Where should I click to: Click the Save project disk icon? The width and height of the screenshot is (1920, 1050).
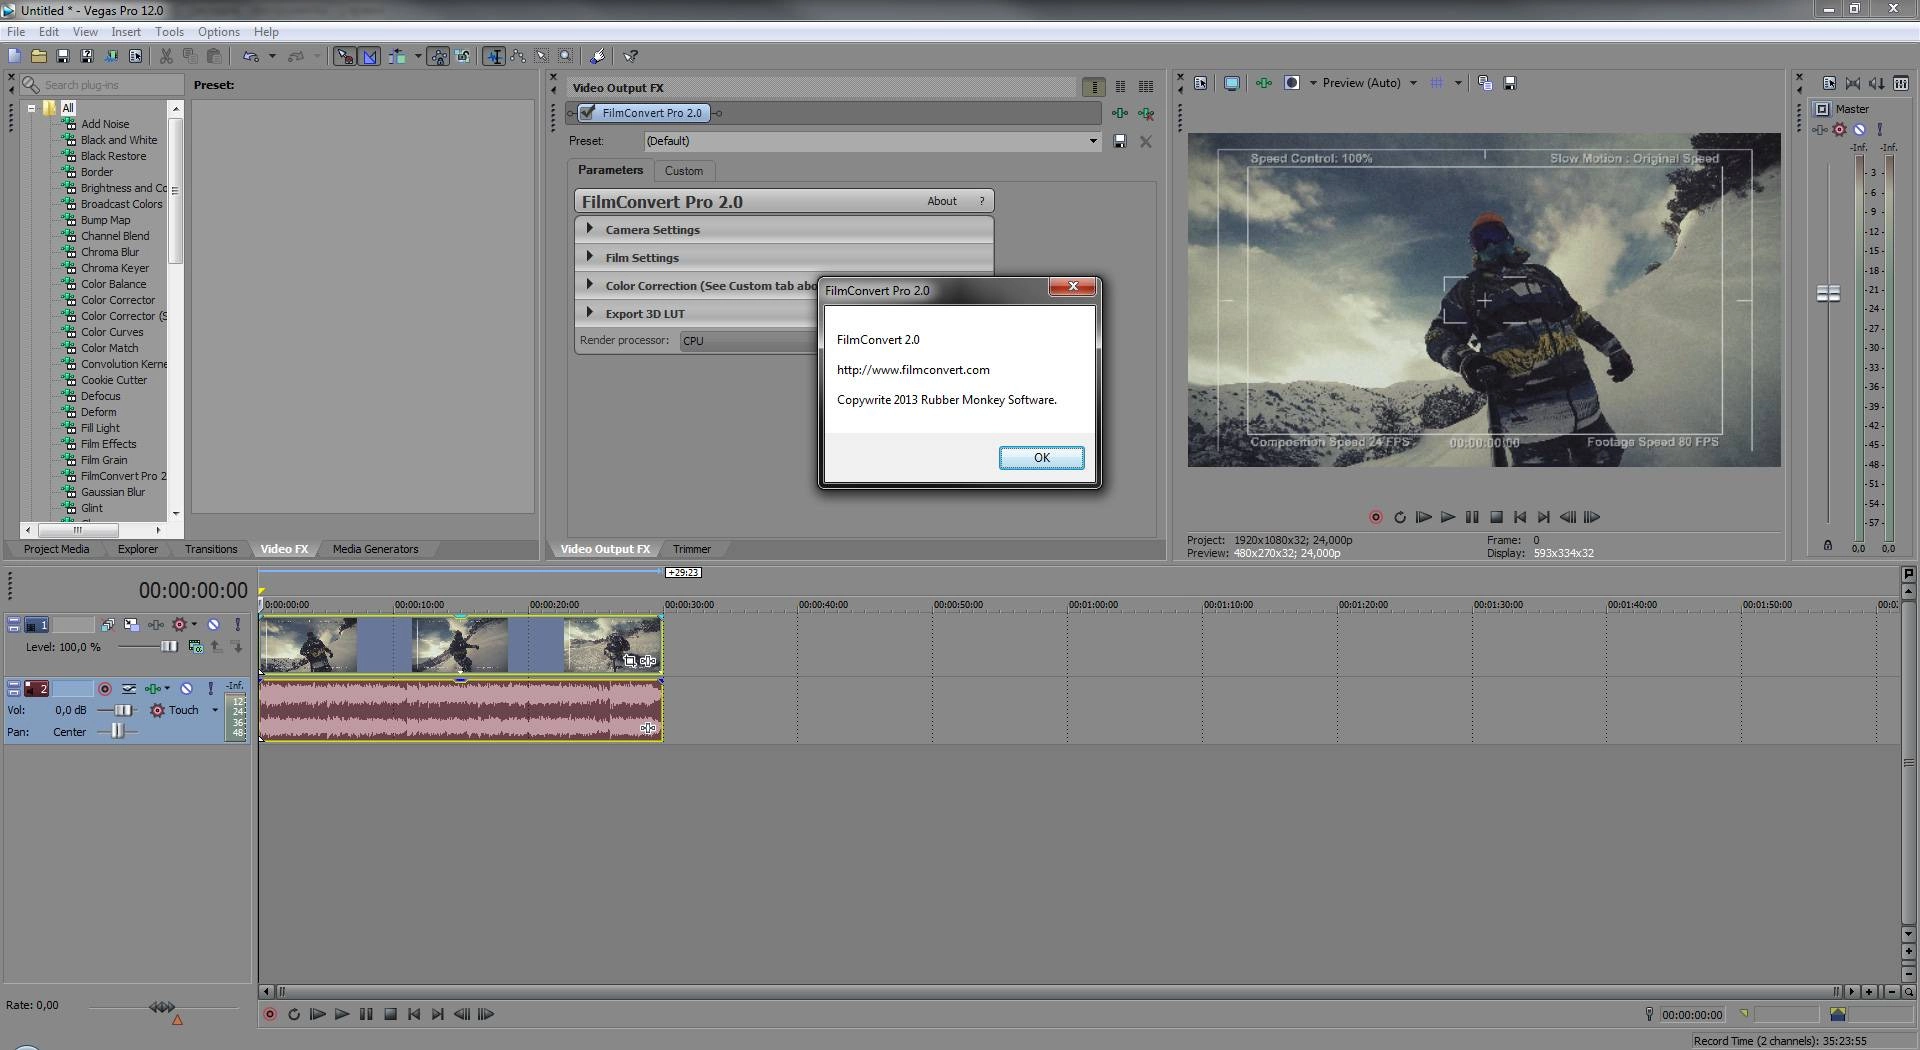pos(63,56)
